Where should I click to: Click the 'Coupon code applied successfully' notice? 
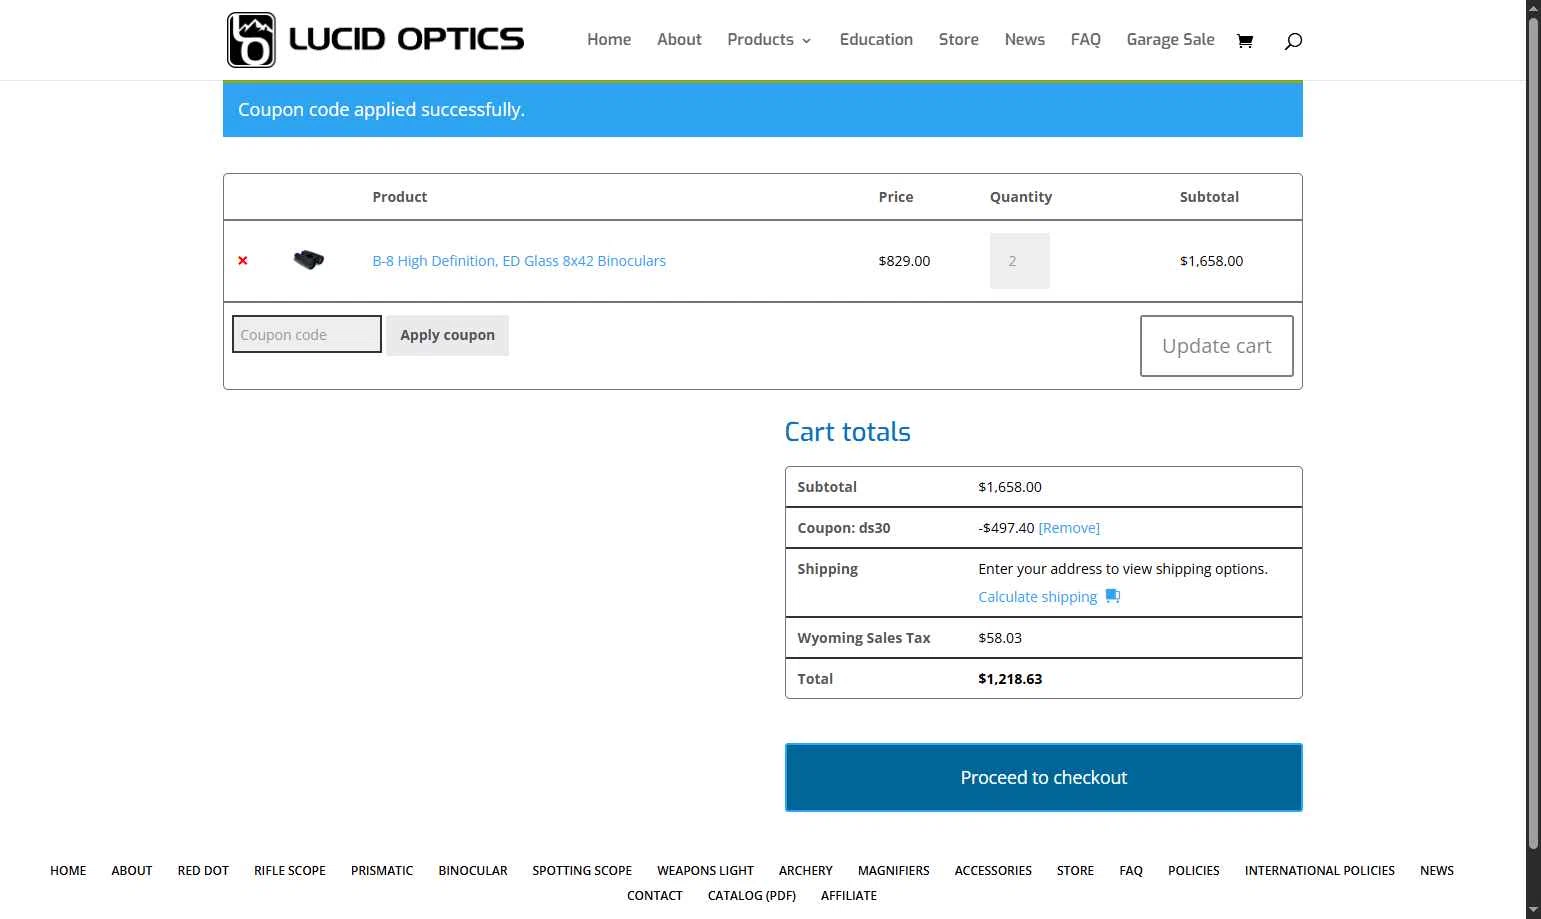[x=762, y=109]
